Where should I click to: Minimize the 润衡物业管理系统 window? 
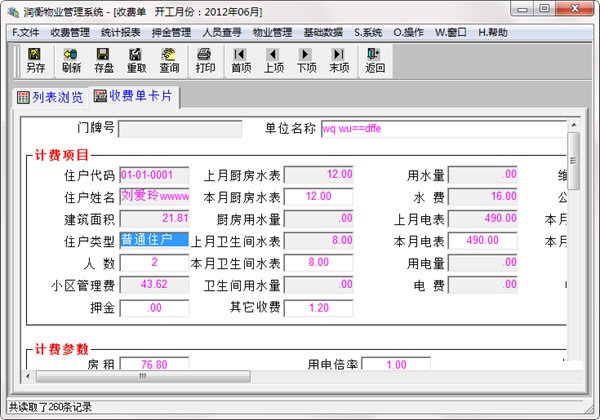(x=522, y=9)
